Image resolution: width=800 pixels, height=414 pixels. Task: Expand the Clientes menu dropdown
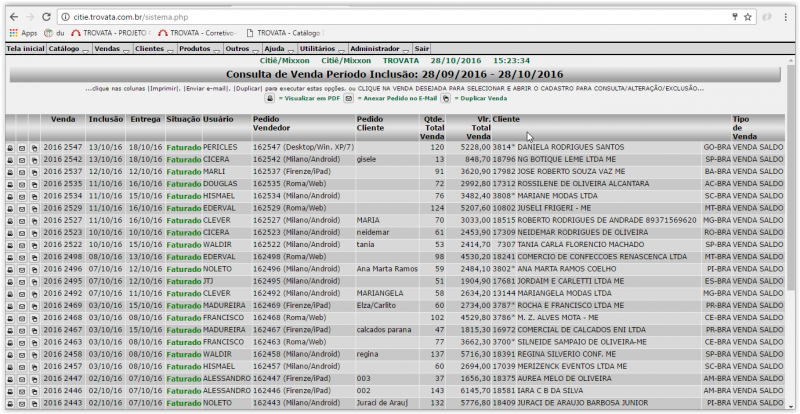click(155, 49)
